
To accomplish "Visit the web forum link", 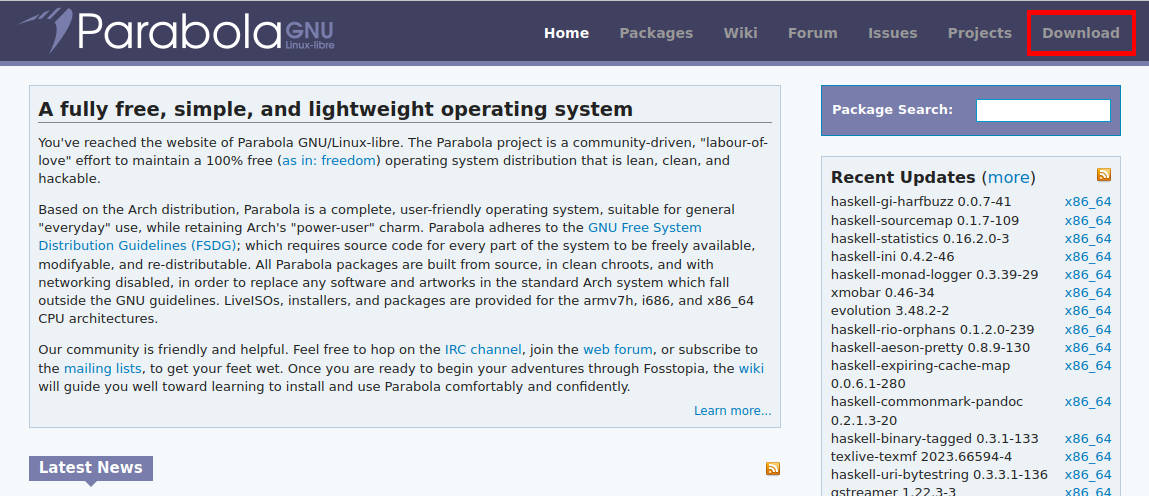I will click(x=618, y=350).
